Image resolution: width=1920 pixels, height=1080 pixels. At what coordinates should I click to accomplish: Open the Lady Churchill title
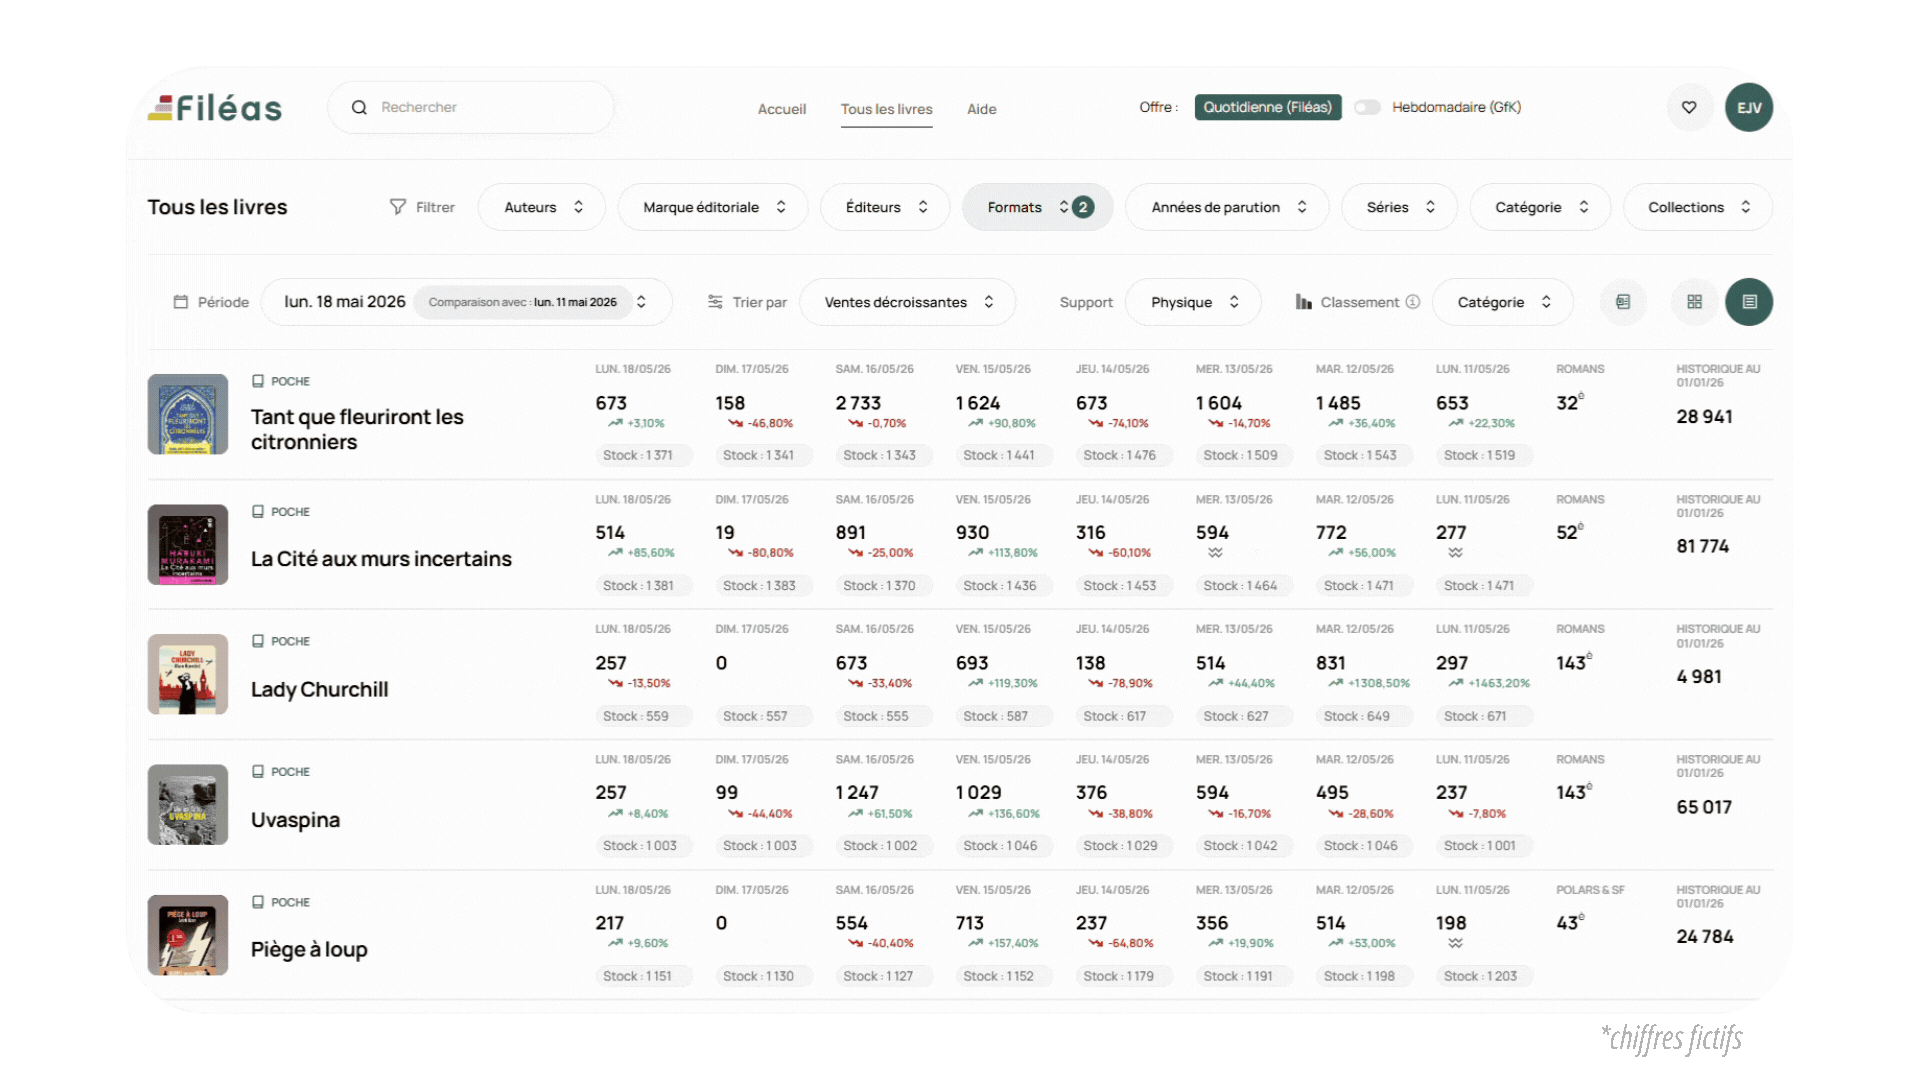(x=319, y=689)
